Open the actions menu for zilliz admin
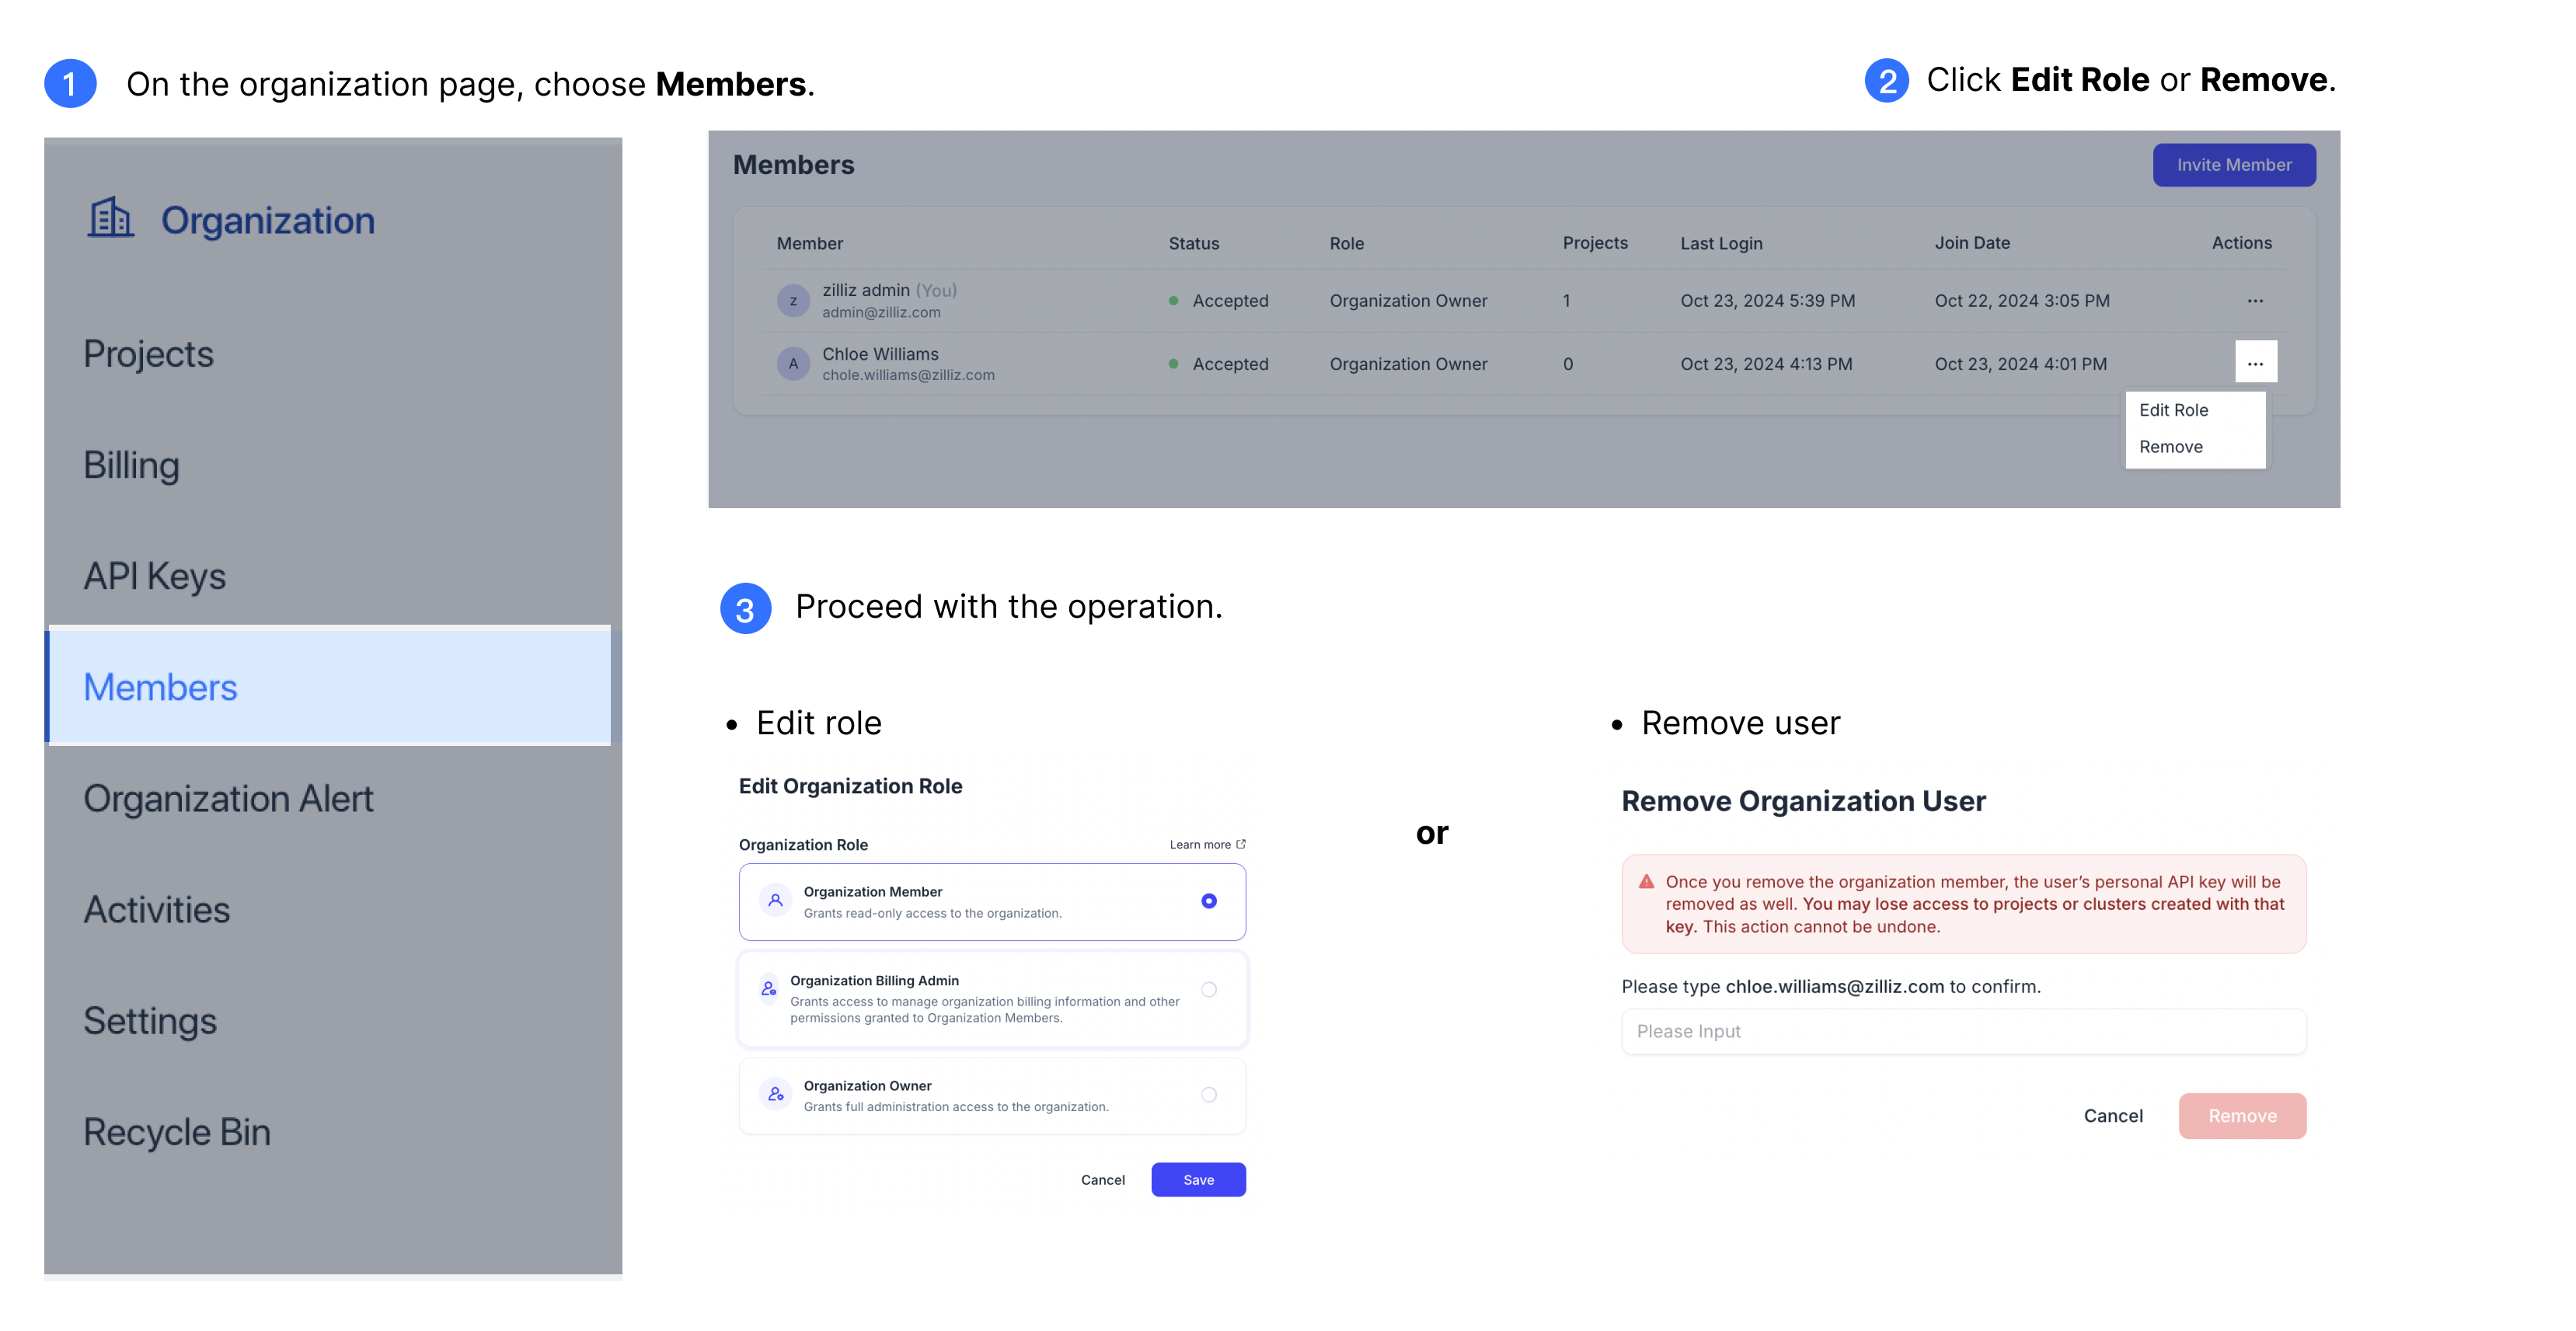This screenshot has height=1331, width=2576. tap(2255, 300)
